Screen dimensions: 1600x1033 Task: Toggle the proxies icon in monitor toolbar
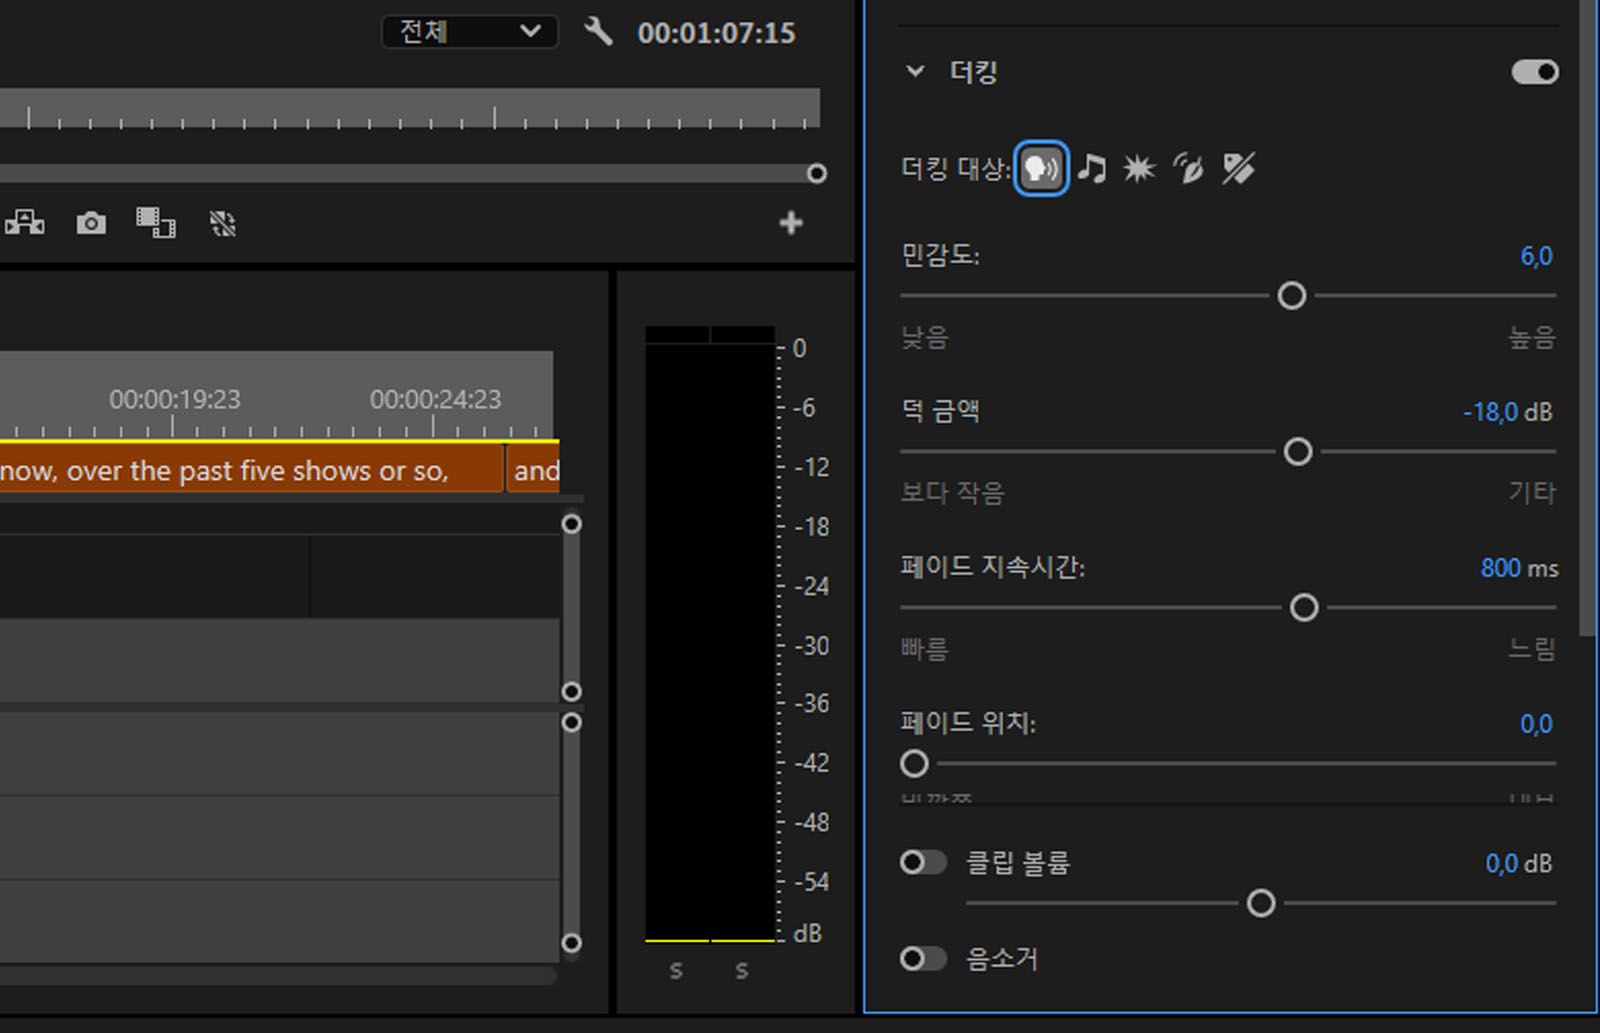(x=223, y=223)
